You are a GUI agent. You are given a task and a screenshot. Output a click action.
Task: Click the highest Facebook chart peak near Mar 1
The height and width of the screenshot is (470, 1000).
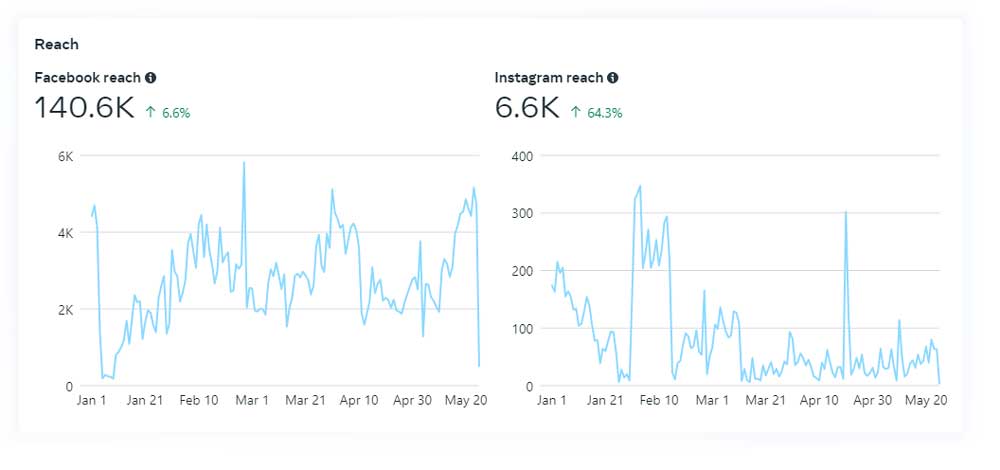pos(243,163)
